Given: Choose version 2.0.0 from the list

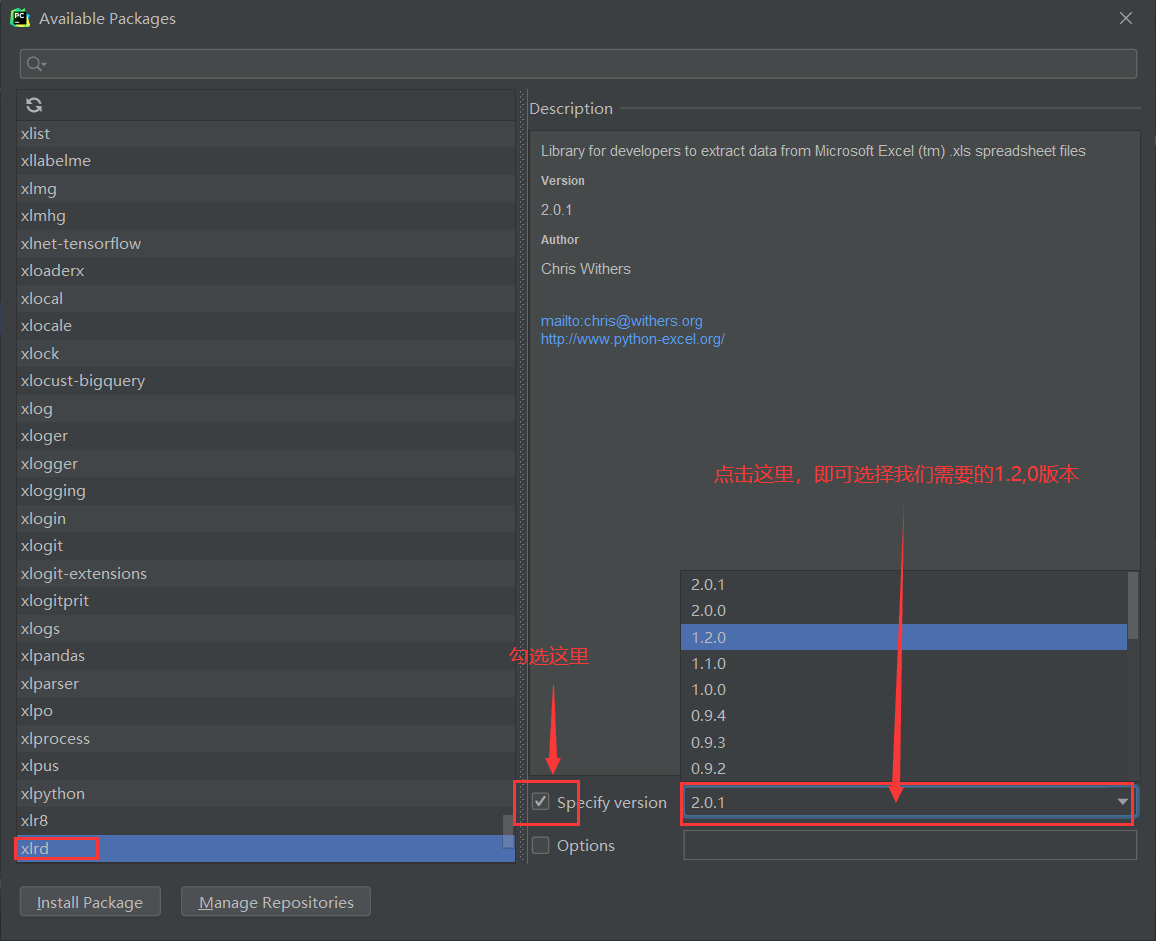Looking at the screenshot, I should pyautogui.click(x=904, y=611).
